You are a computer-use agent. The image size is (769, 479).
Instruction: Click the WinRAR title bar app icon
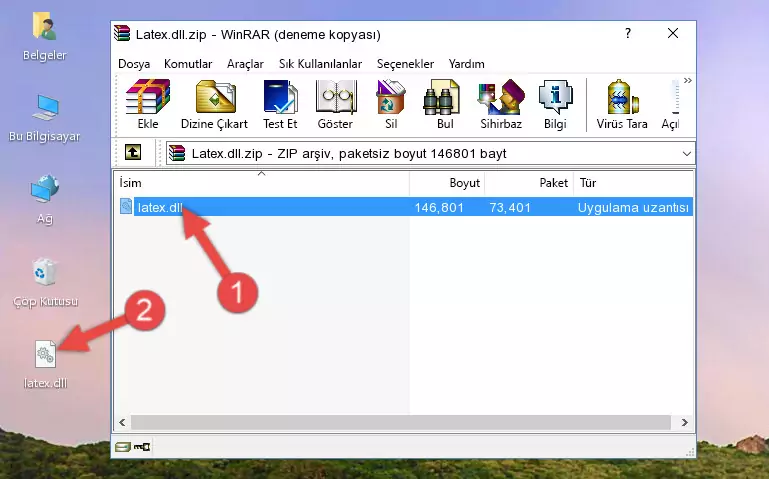(122, 33)
